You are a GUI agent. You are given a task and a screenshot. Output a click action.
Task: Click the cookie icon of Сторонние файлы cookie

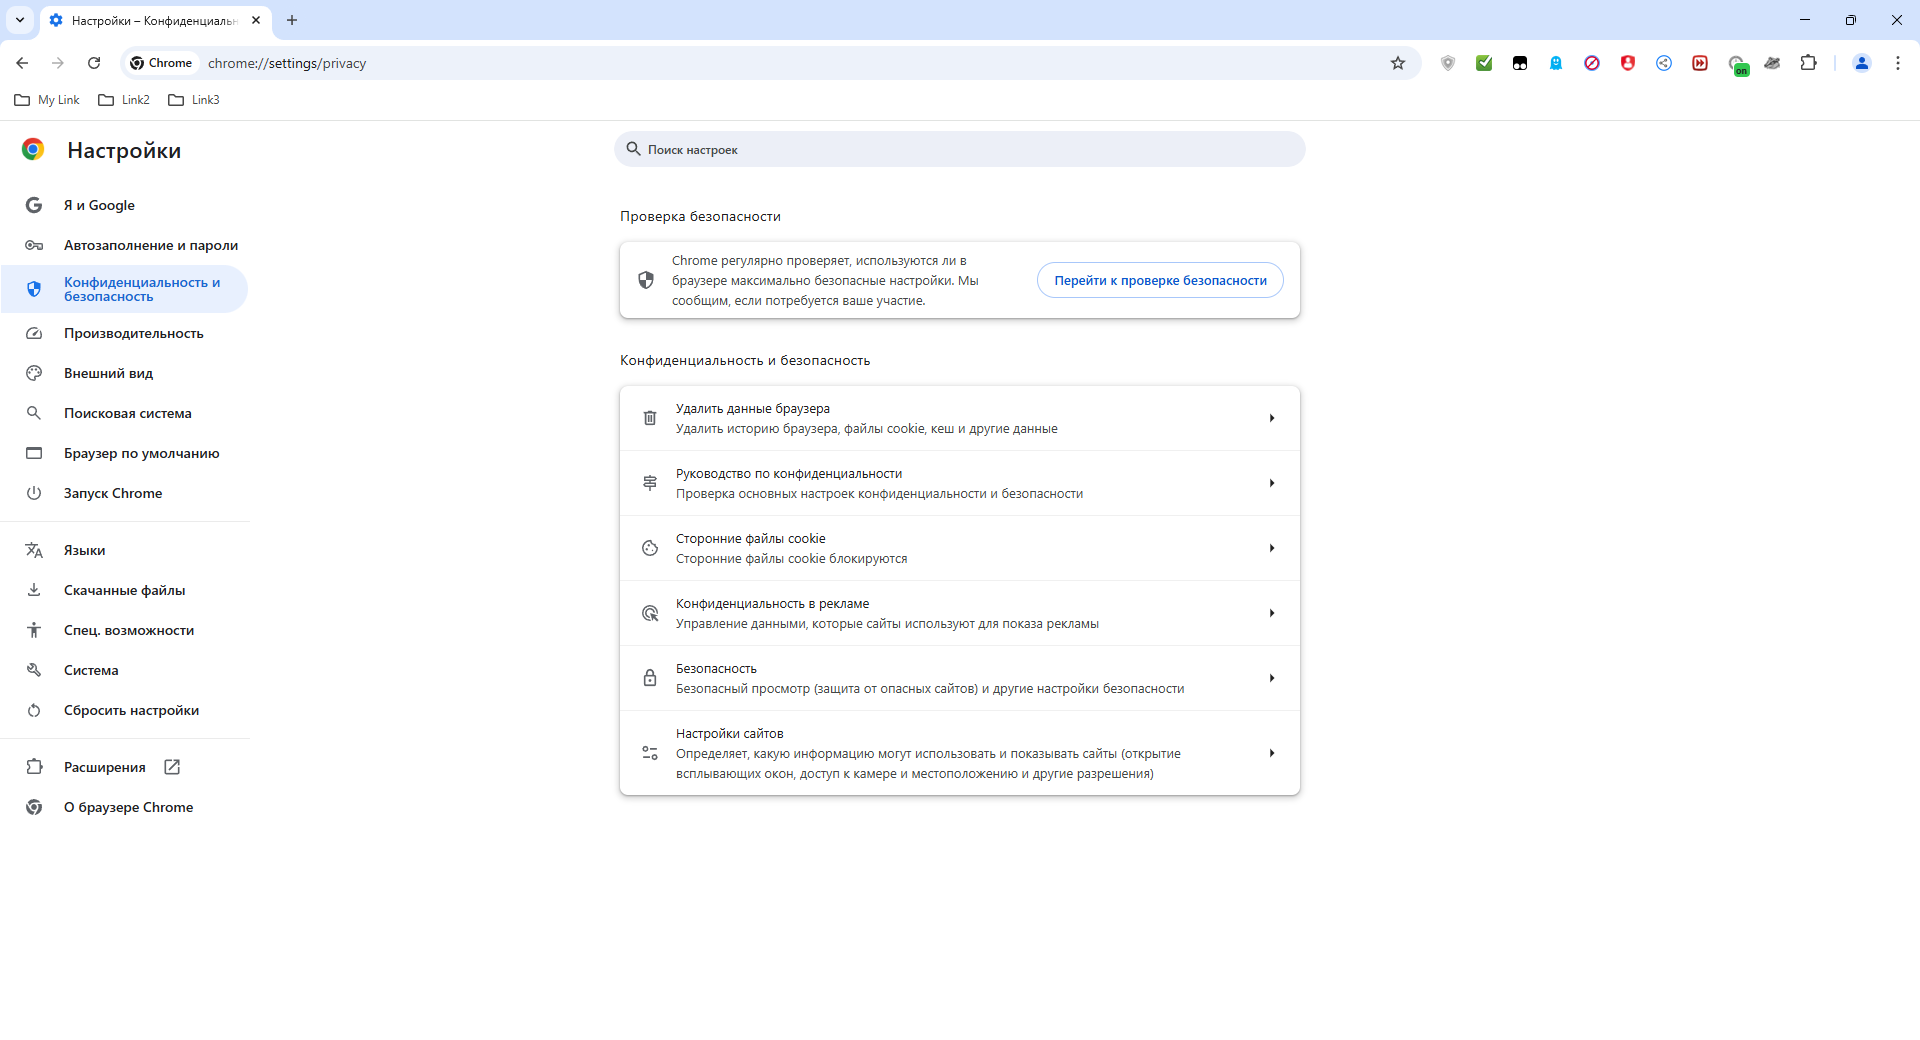[650, 548]
